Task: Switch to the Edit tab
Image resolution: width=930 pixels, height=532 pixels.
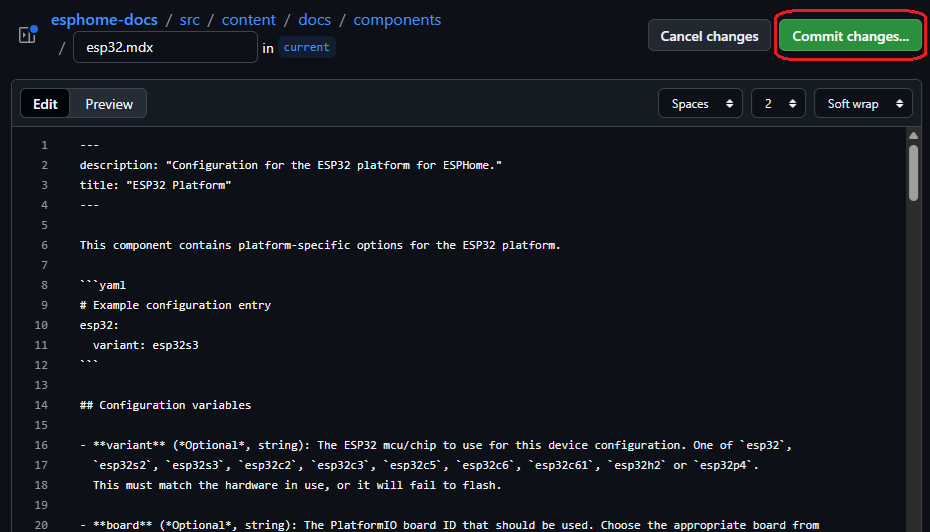Action: 45,104
